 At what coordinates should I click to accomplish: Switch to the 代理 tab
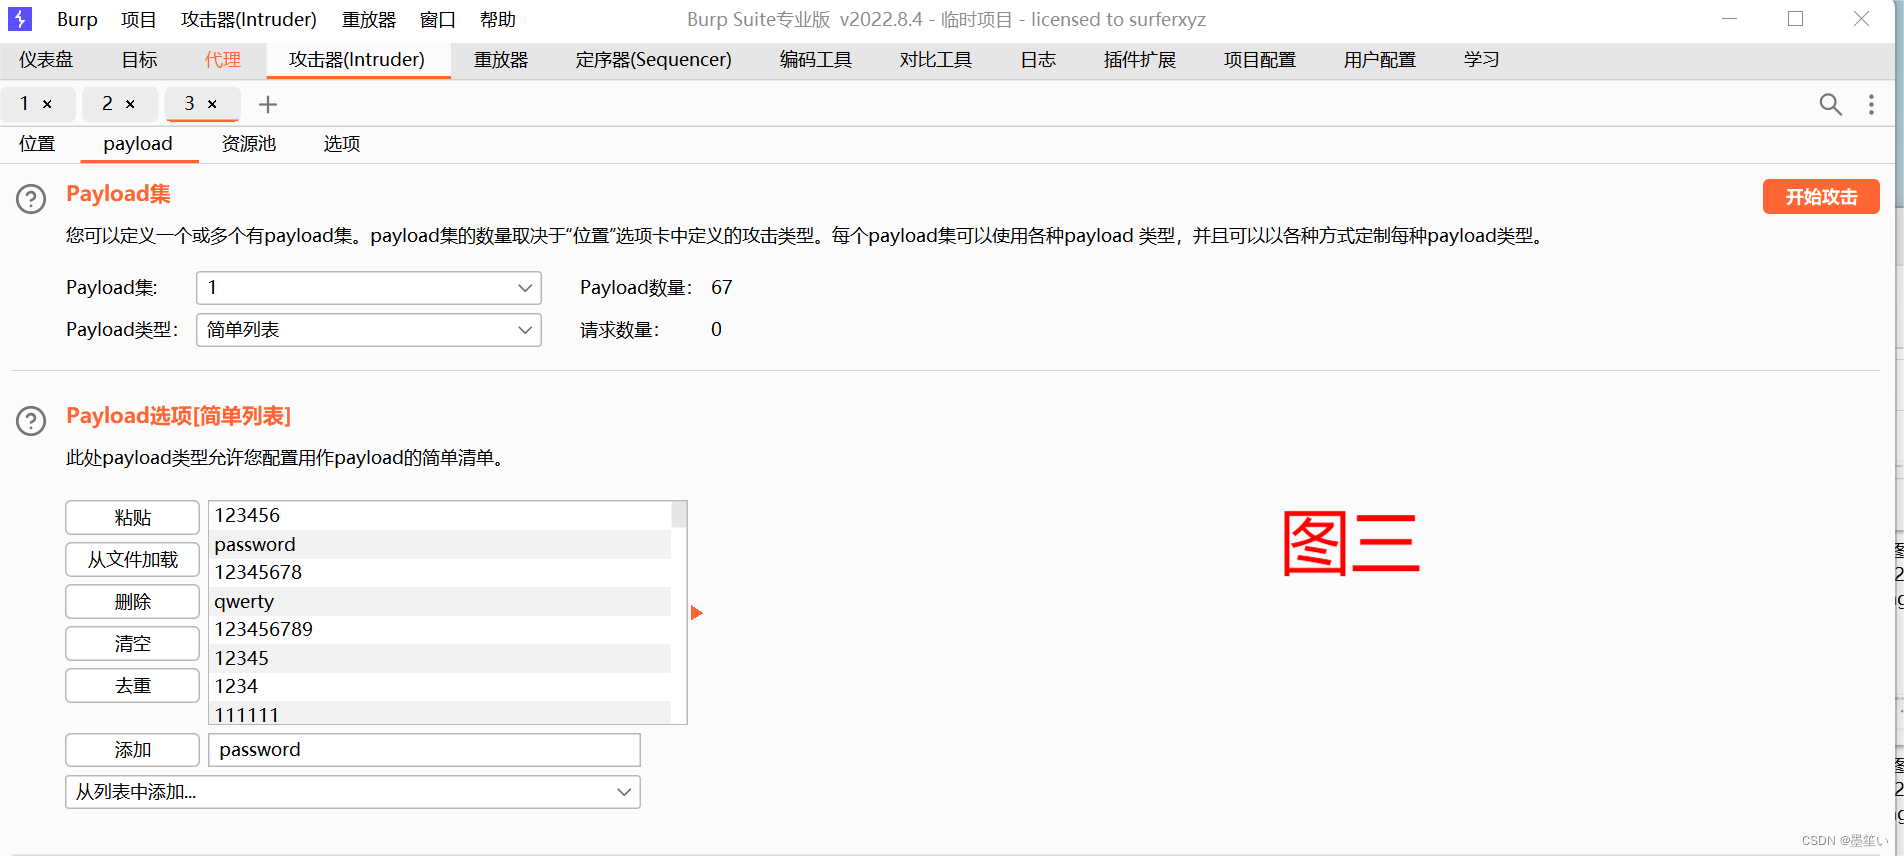click(x=223, y=60)
